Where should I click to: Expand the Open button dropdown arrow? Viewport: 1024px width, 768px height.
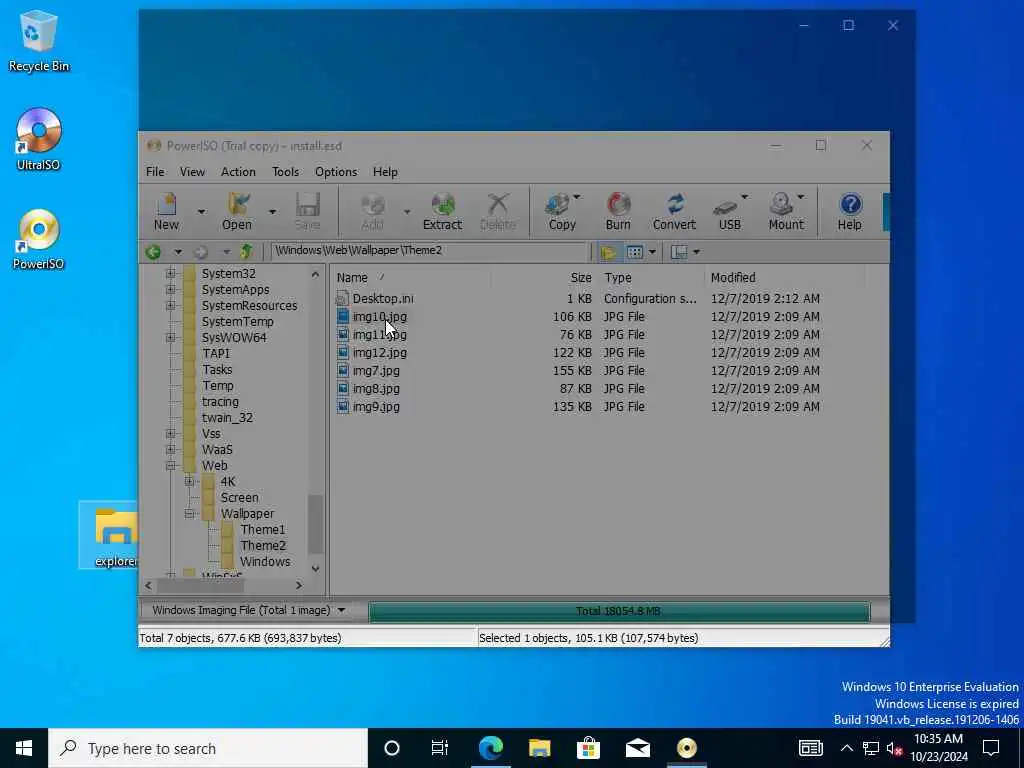click(272, 212)
